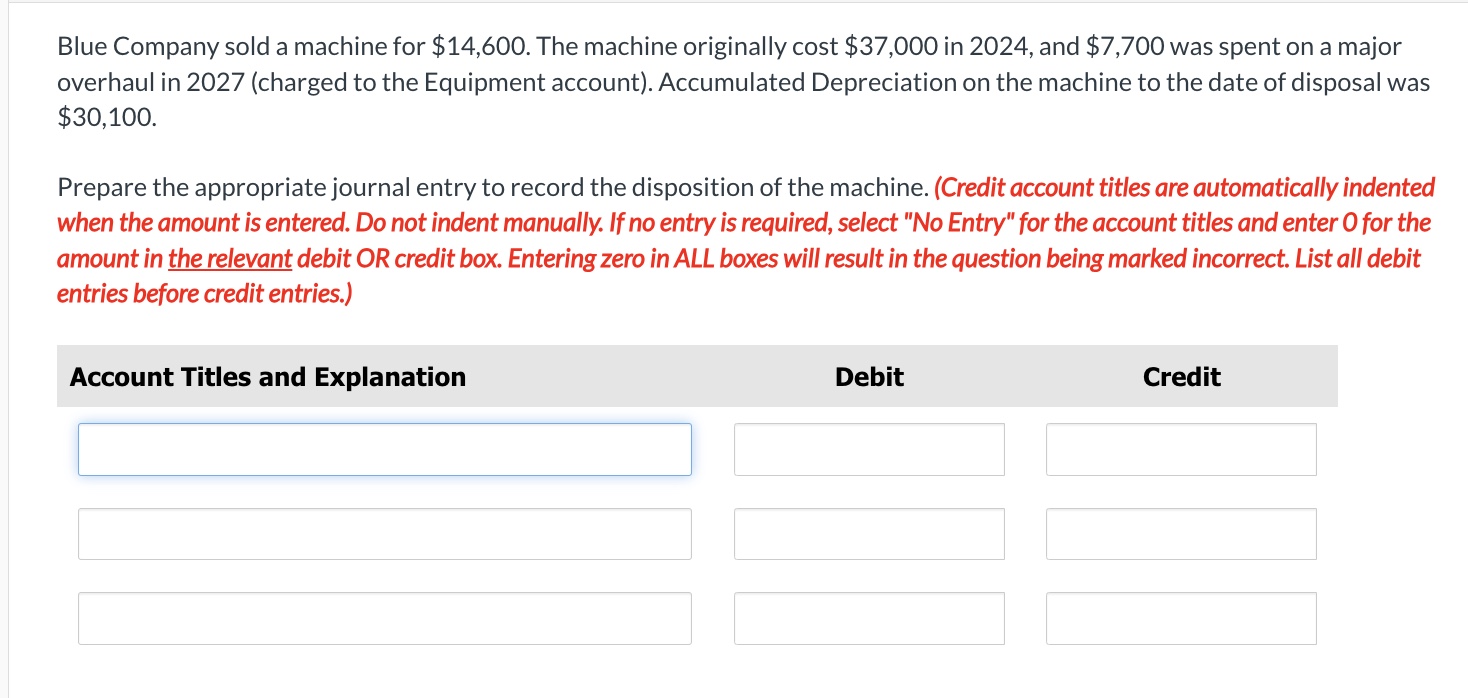This screenshot has width=1468, height=698.
Task: Open the second account title selector
Action: [x=385, y=533]
